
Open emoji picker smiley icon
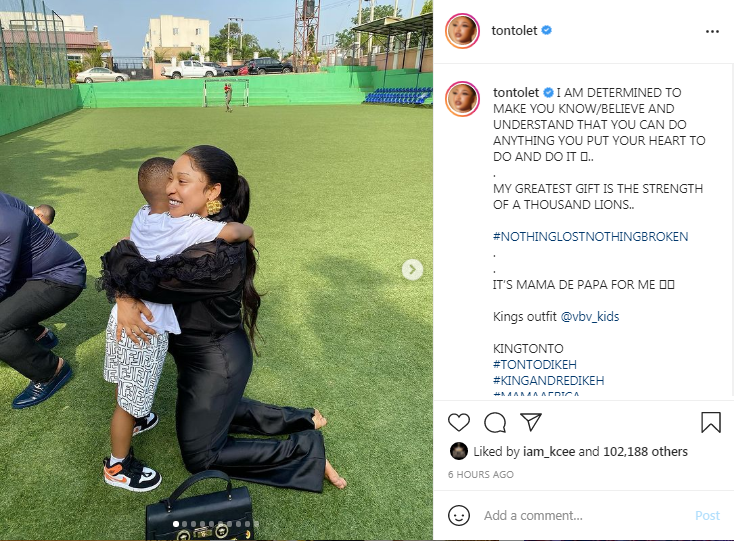459,515
